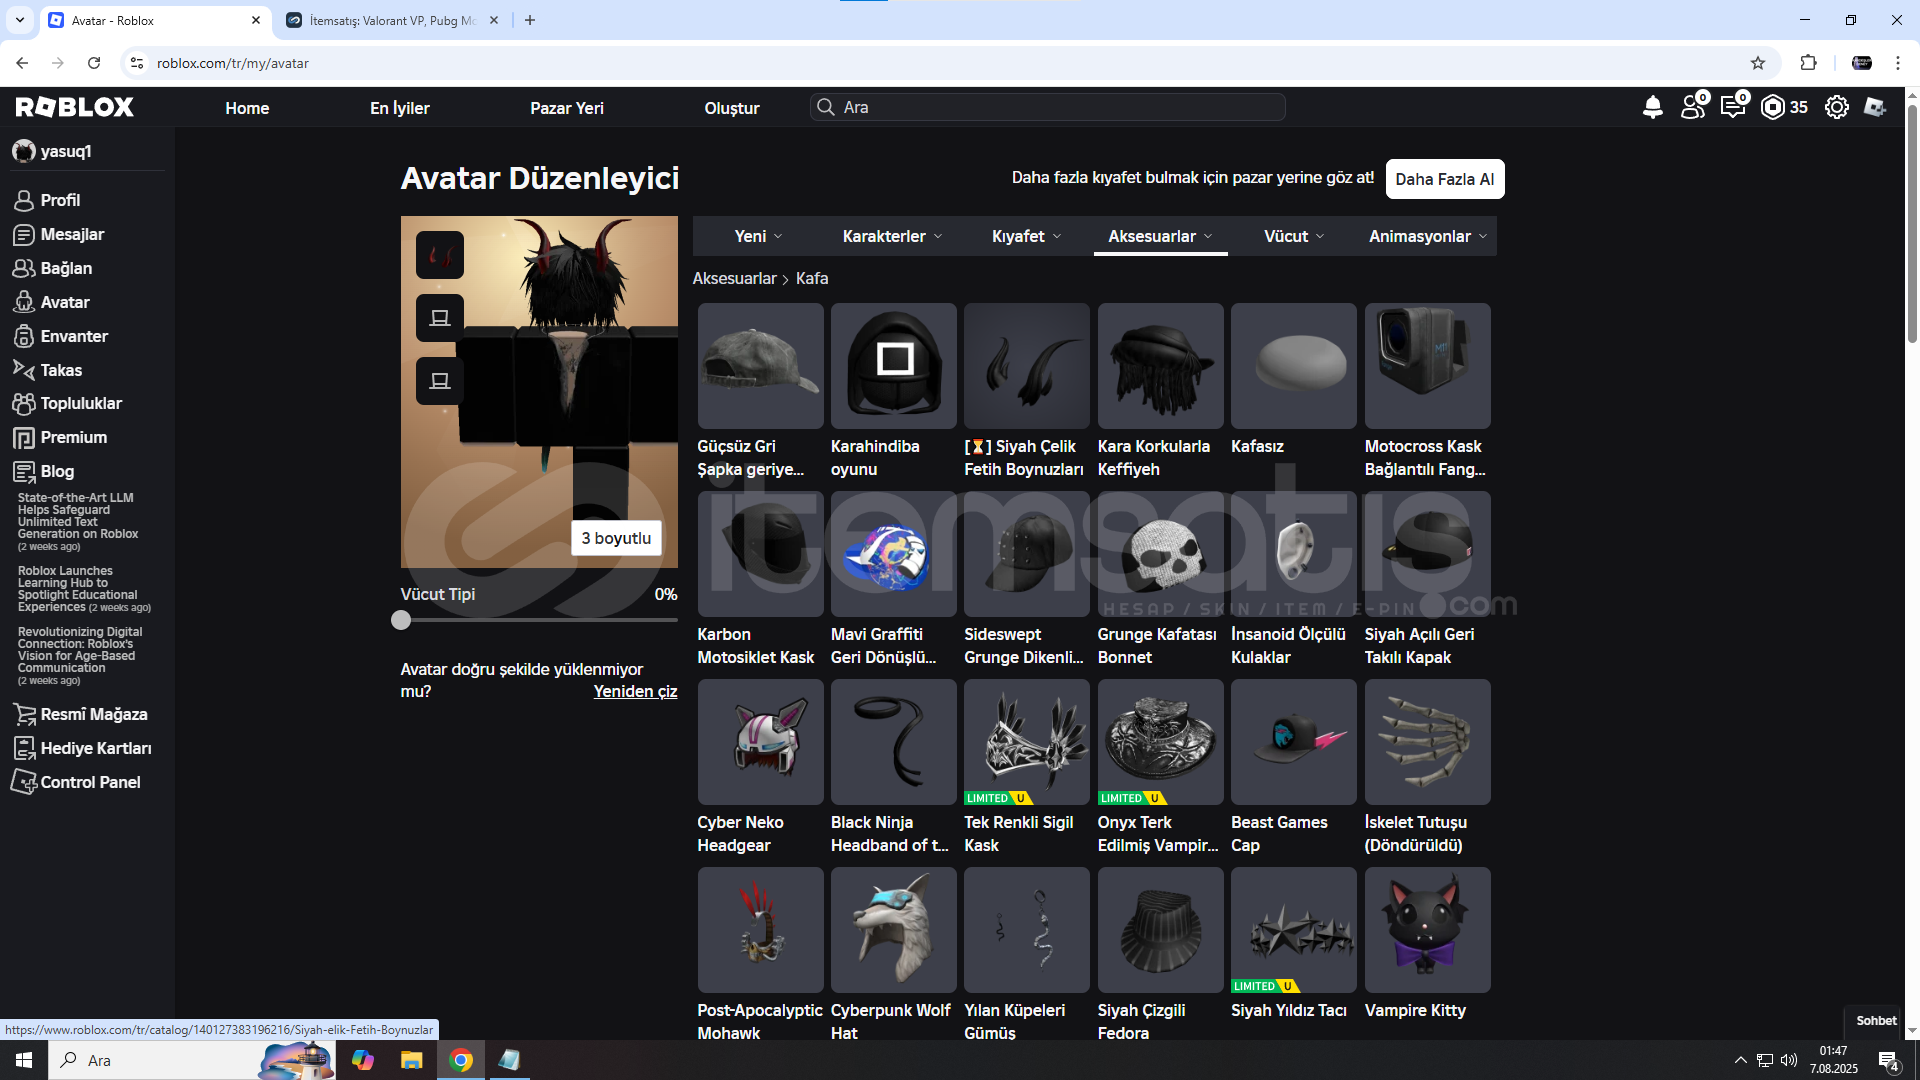Click Aksesuarlar in the breadcrumb
The width and height of the screenshot is (1920, 1080).
tap(734, 278)
